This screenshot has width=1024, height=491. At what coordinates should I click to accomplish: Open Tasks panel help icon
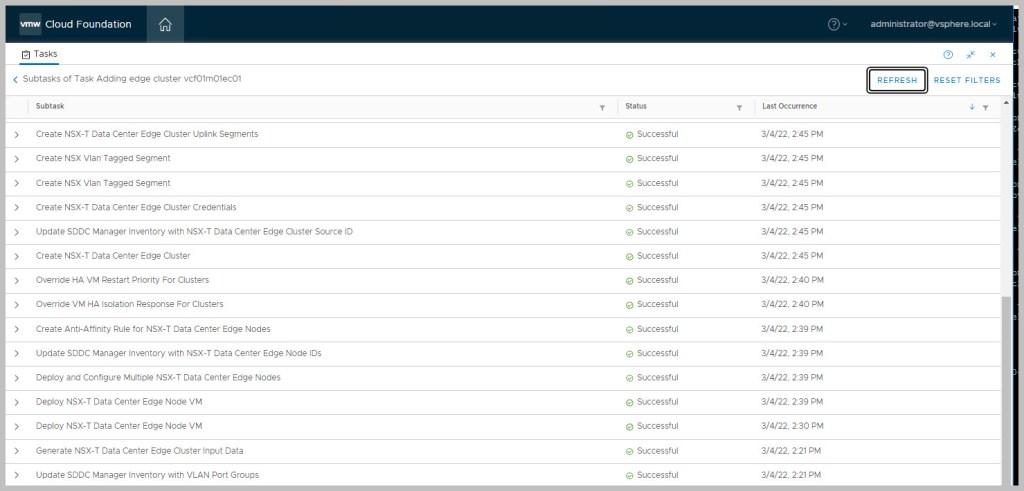click(x=948, y=55)
